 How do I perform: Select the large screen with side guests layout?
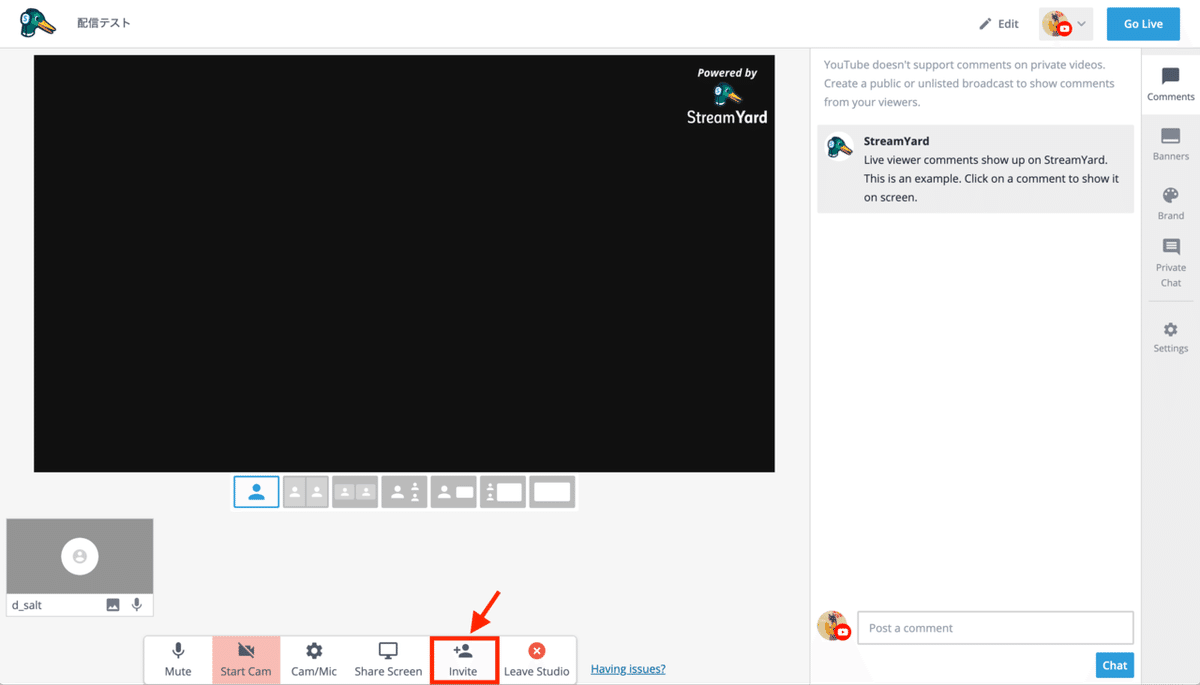pyautogui.click(x=503, y=492)
